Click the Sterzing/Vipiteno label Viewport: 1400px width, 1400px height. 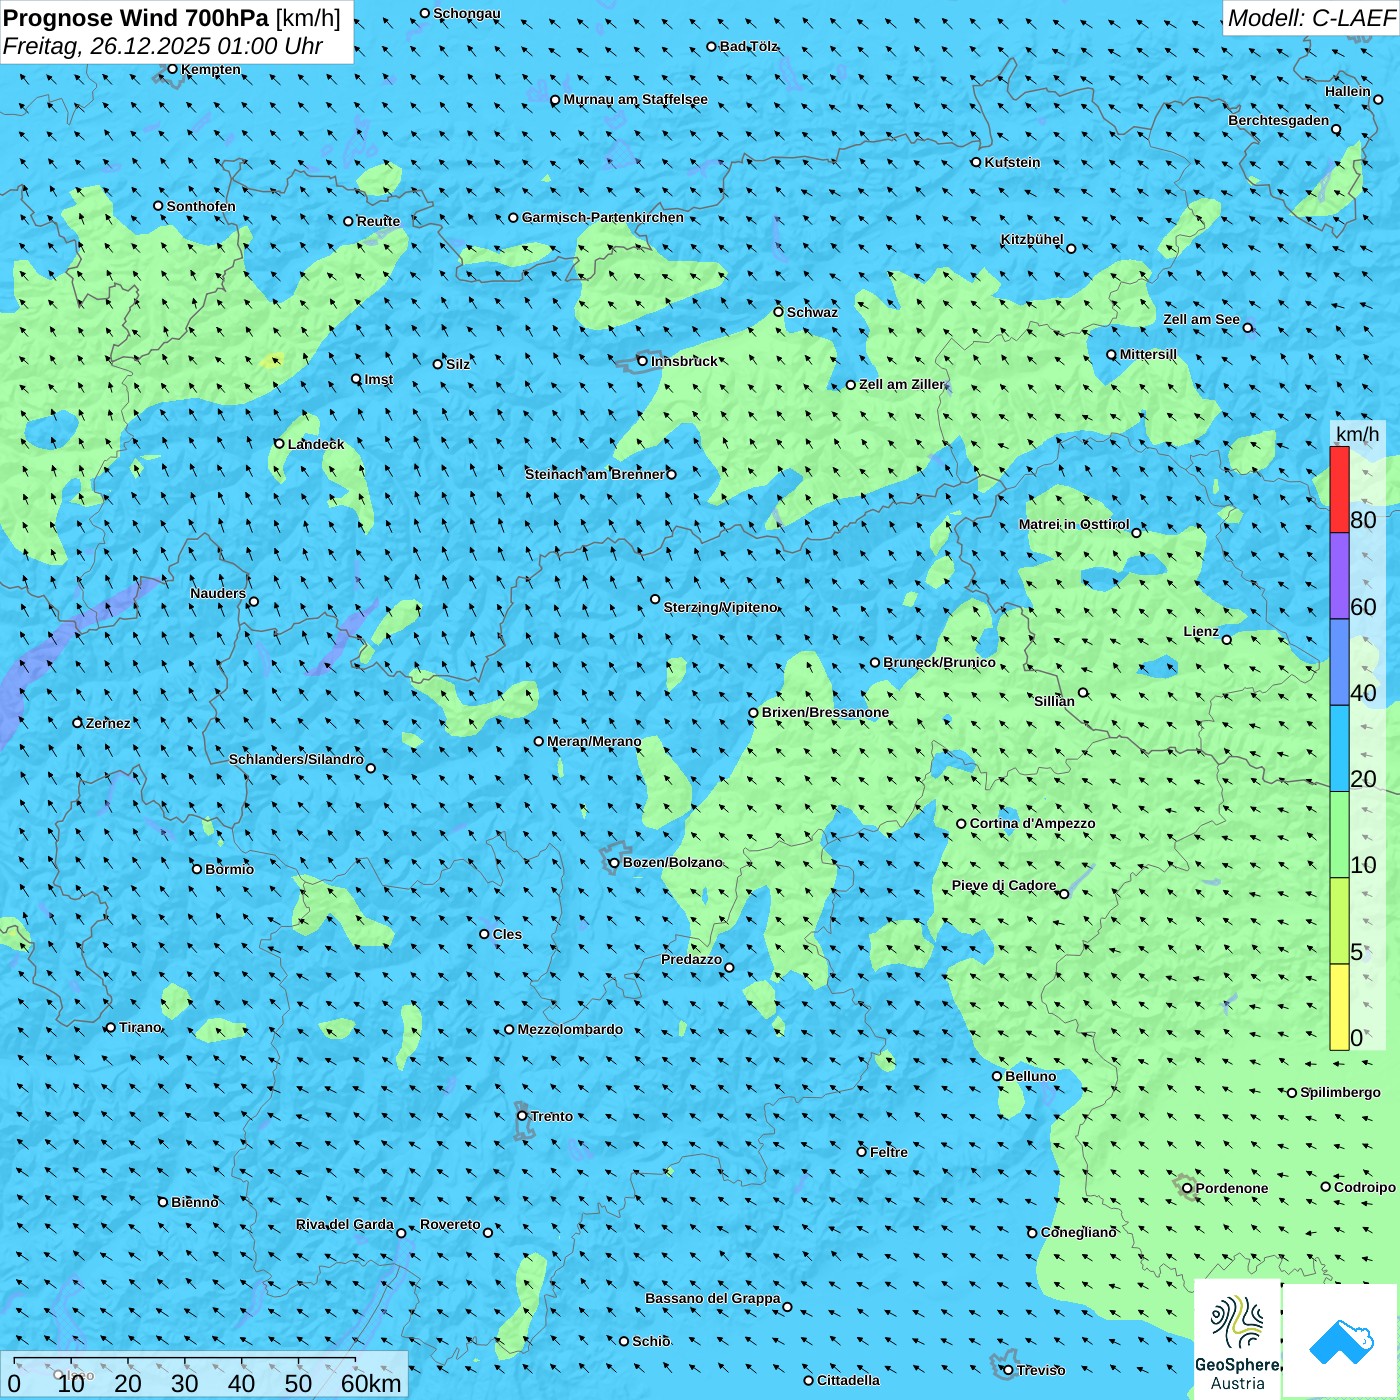[x=720, y=607]
